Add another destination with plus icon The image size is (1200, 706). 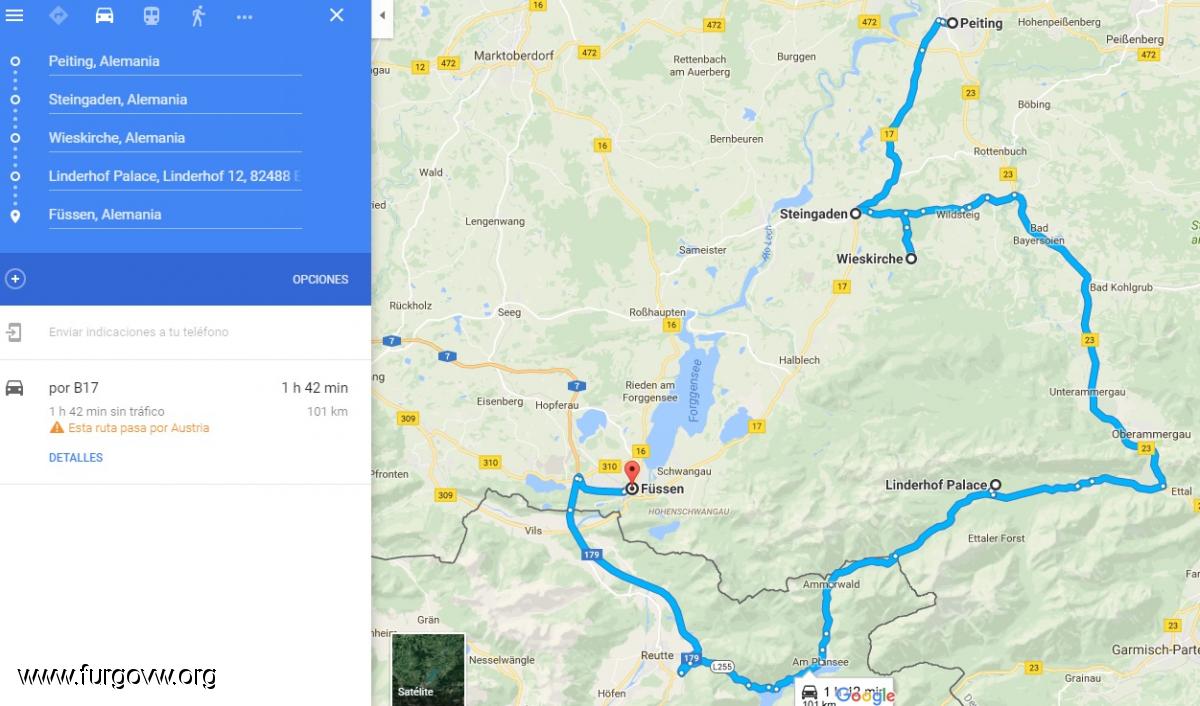[x=15, y=279]
